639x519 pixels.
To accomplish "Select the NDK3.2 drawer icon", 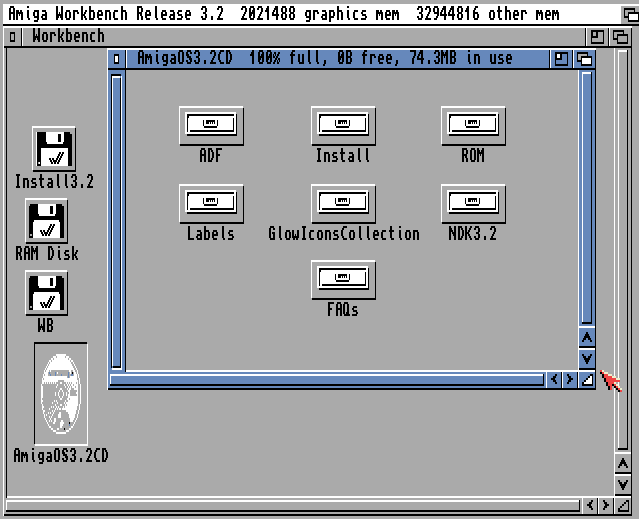I will [x=473, y=203].
